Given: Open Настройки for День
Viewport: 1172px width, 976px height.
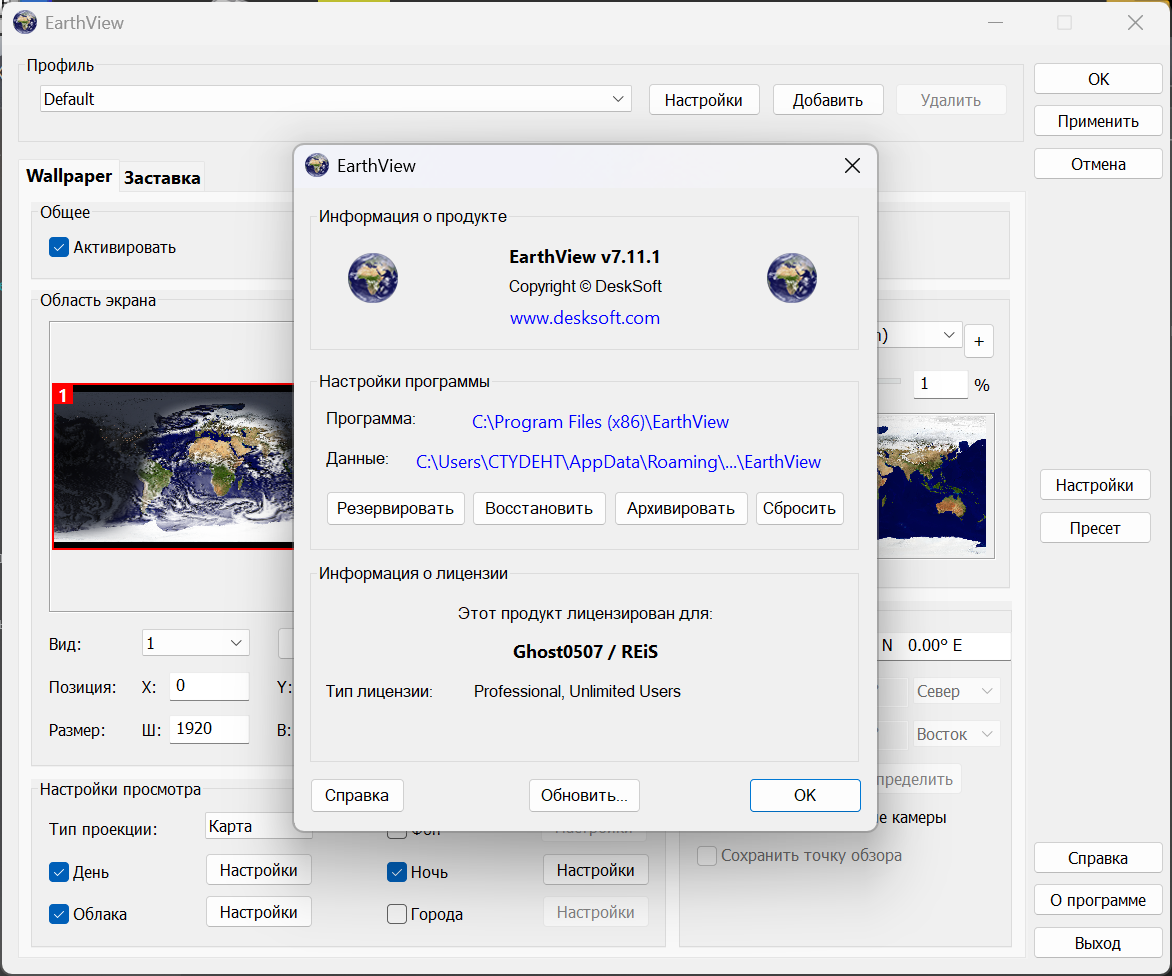Looking at the screenshot, I should point(259,870).
